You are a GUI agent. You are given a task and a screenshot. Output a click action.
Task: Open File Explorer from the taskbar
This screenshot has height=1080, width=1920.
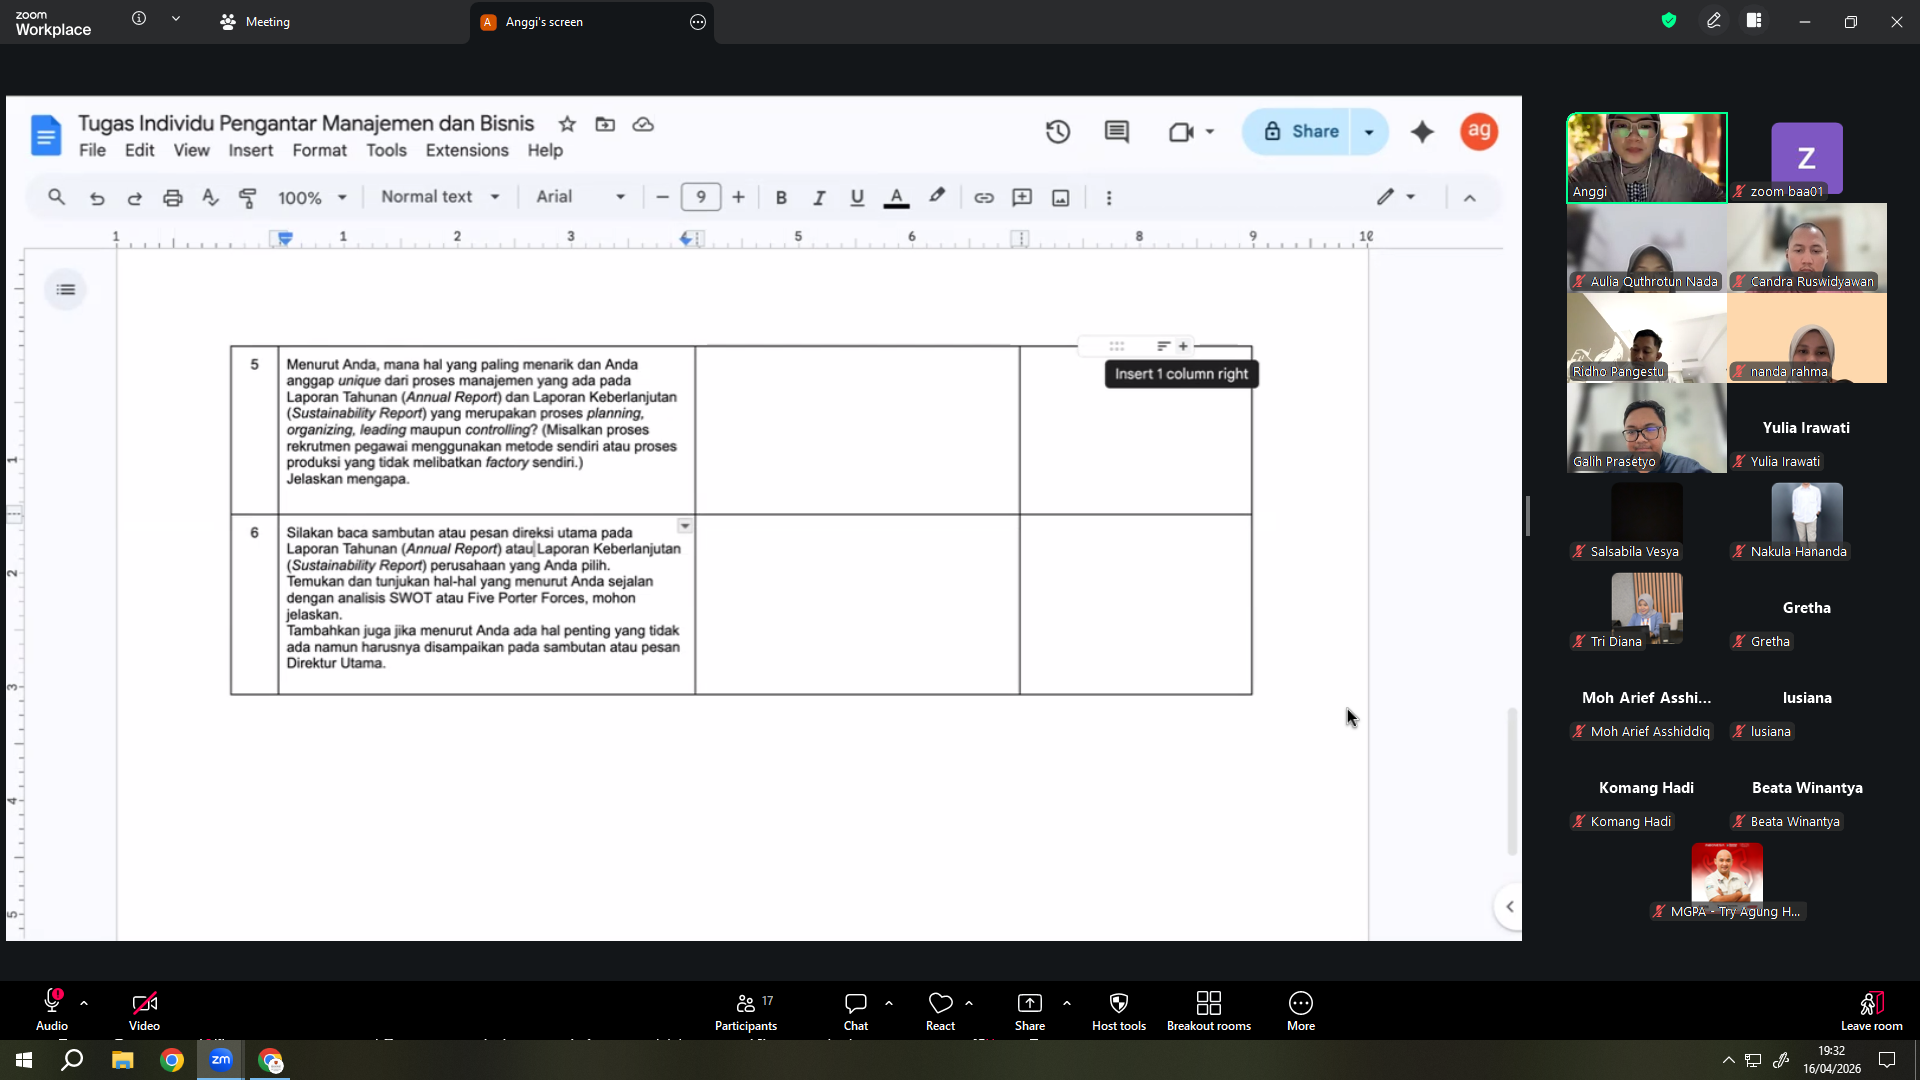(x=122, y=1060)
